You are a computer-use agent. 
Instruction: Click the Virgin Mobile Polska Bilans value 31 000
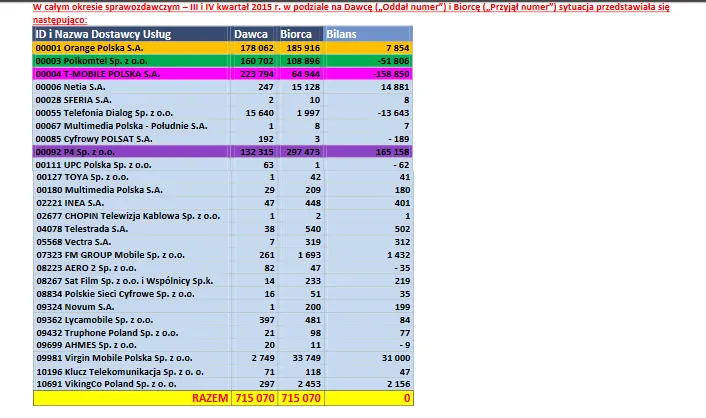pyautogui.click(x=396, y=358)
